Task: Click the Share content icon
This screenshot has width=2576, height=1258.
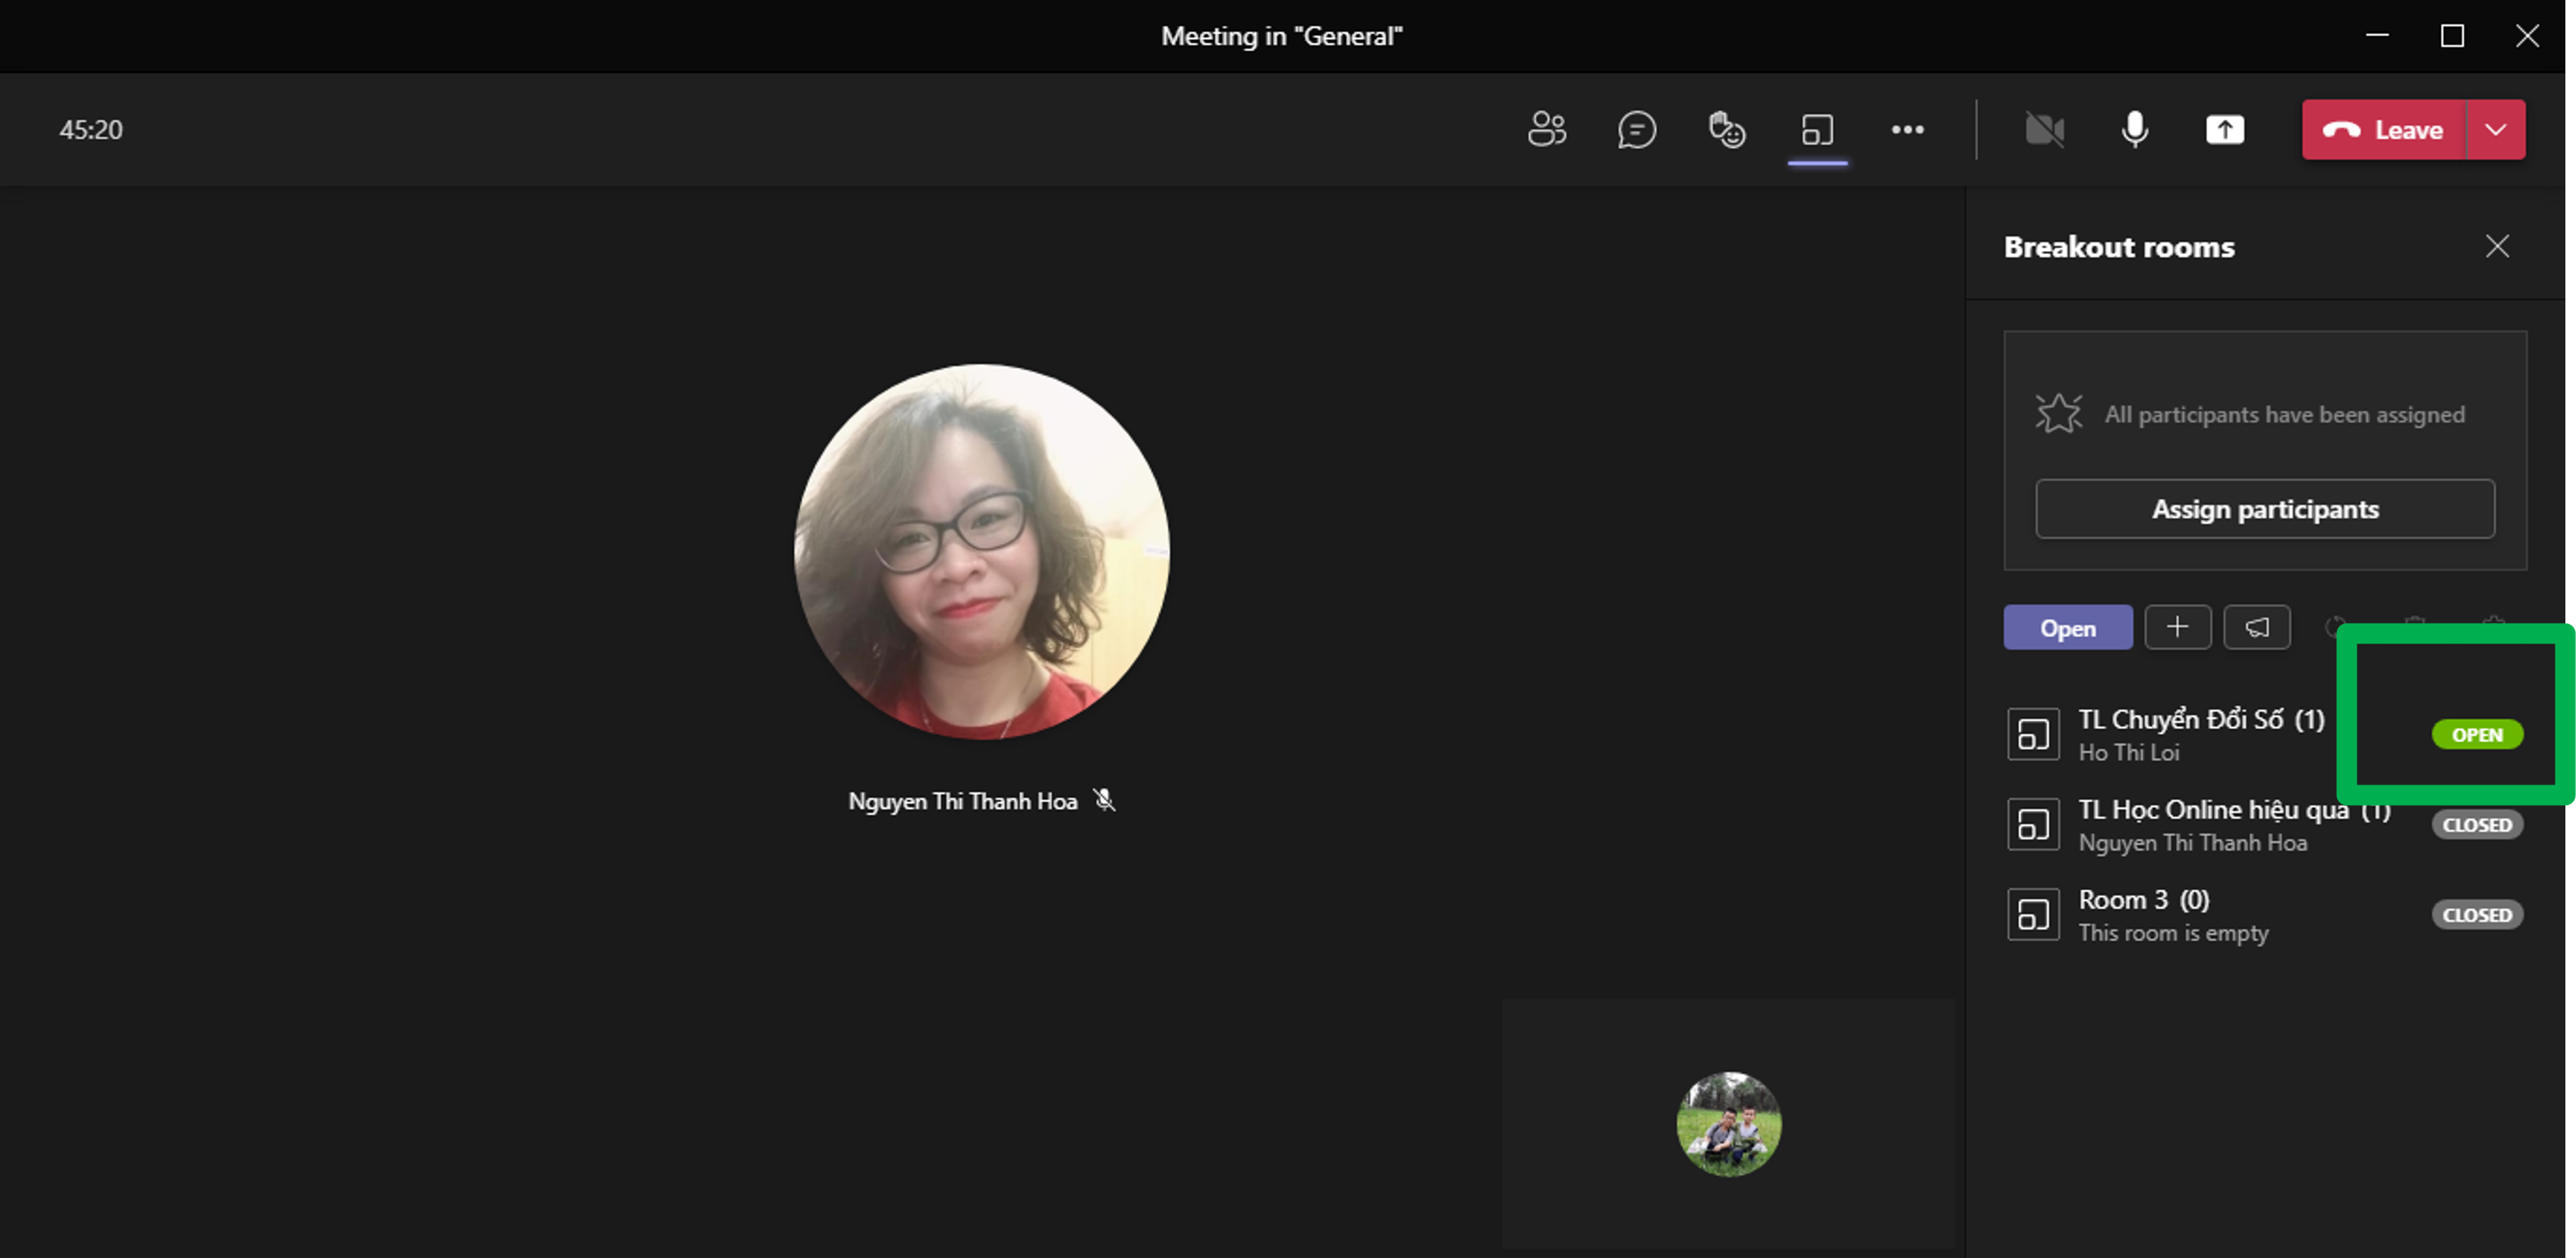Action: (2224, 130)
